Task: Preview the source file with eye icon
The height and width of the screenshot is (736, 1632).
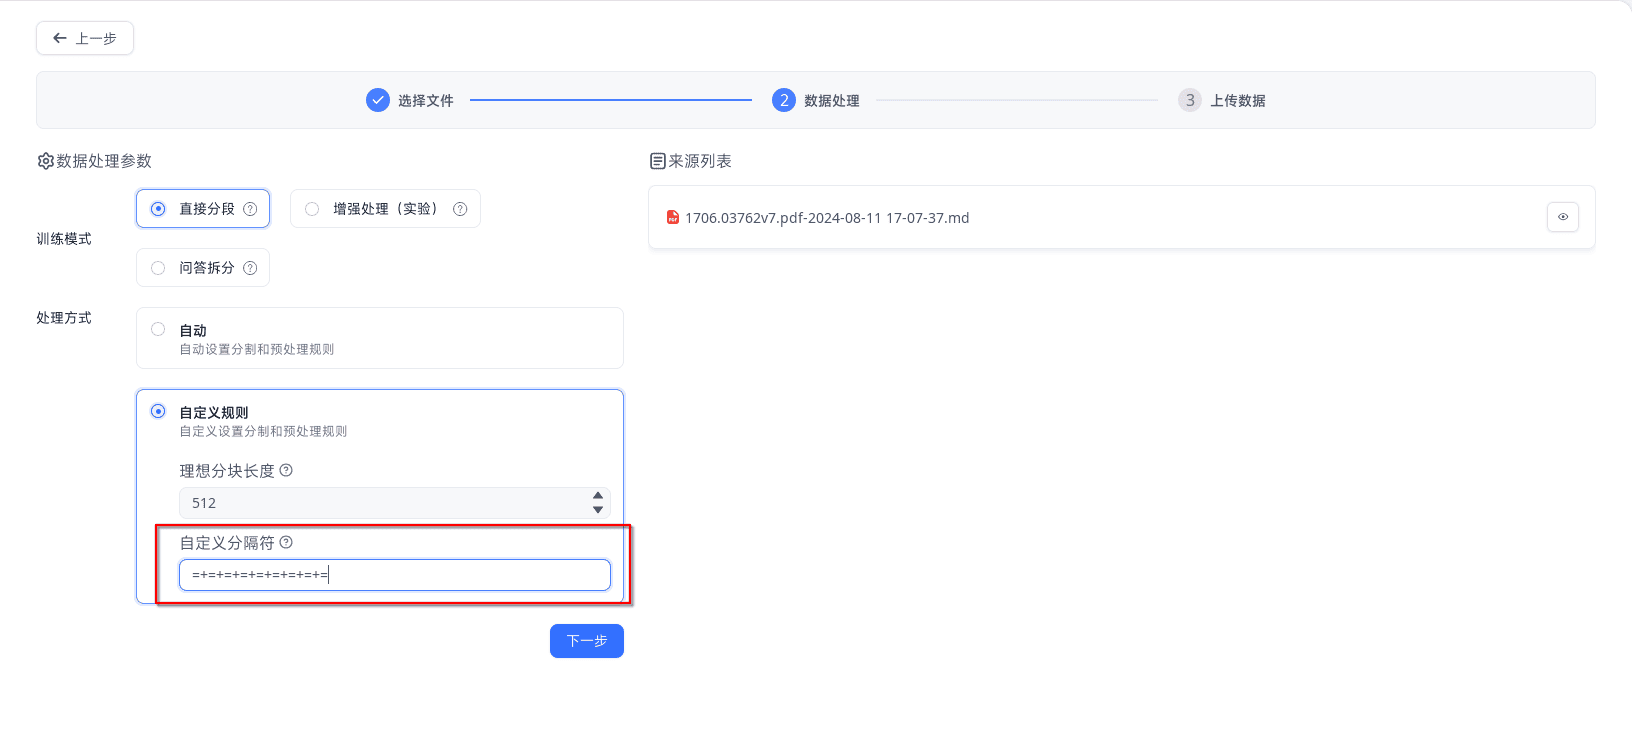Action: [x=1562, y=217]
